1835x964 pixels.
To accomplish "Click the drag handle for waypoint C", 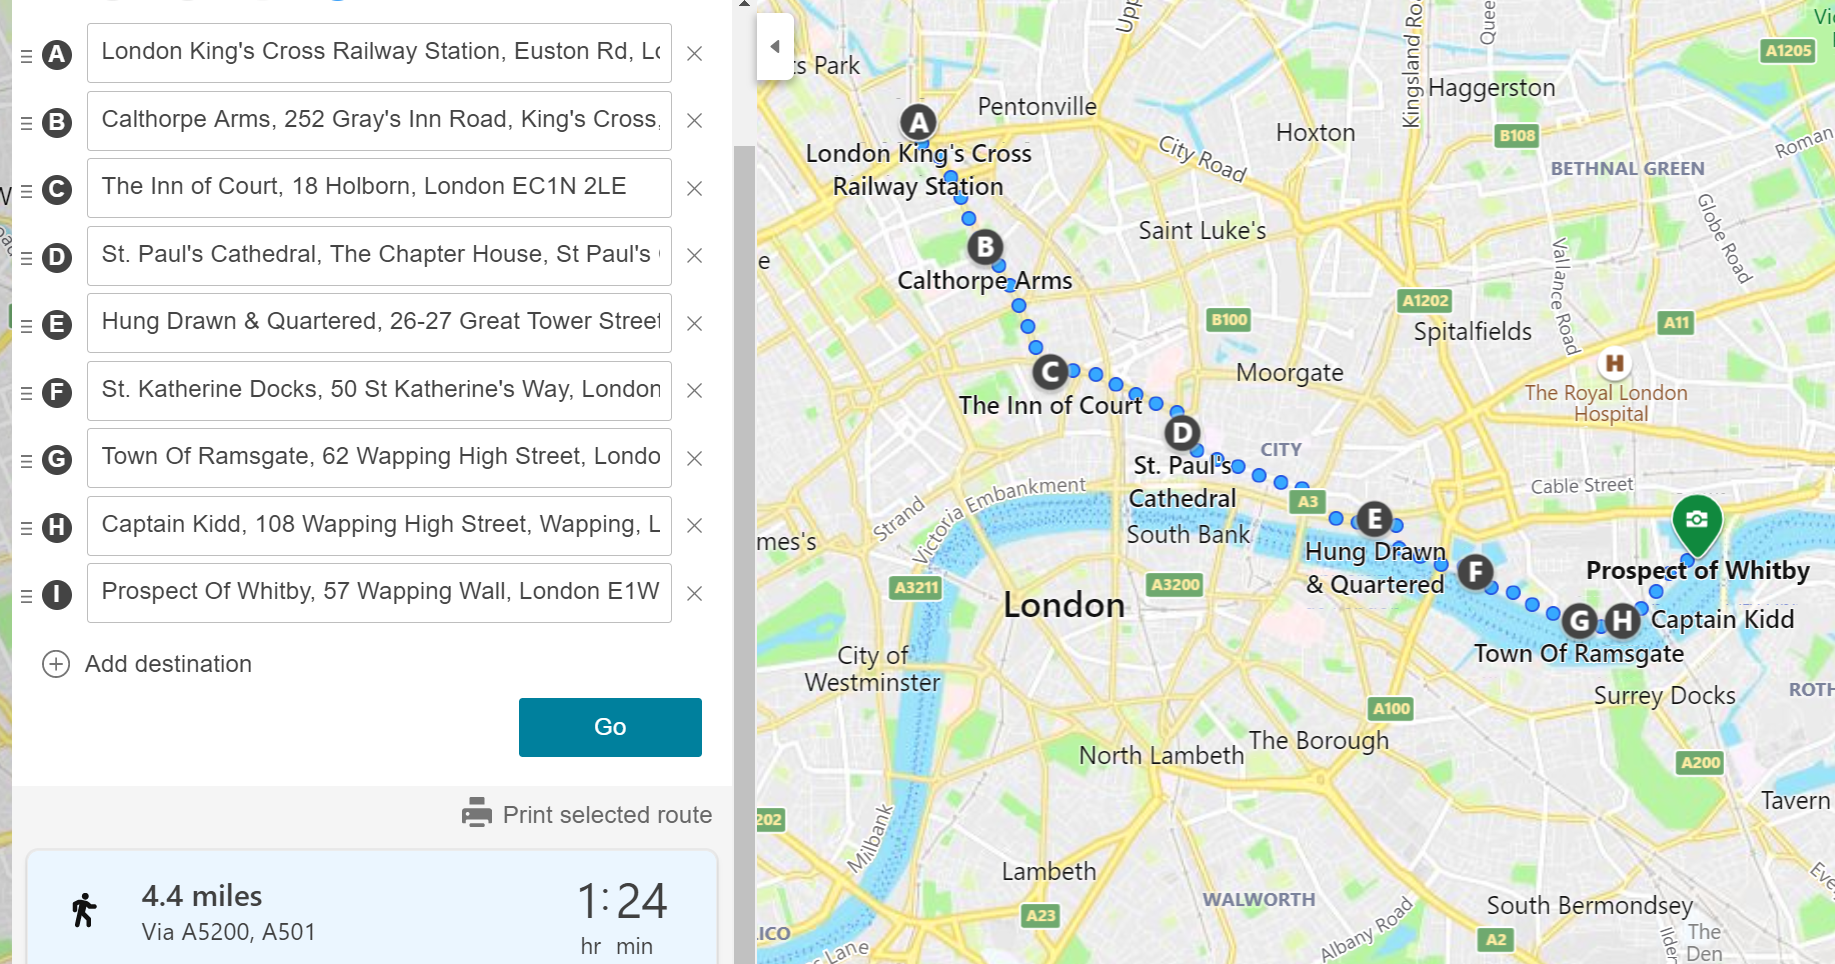I will coord(27,190).
